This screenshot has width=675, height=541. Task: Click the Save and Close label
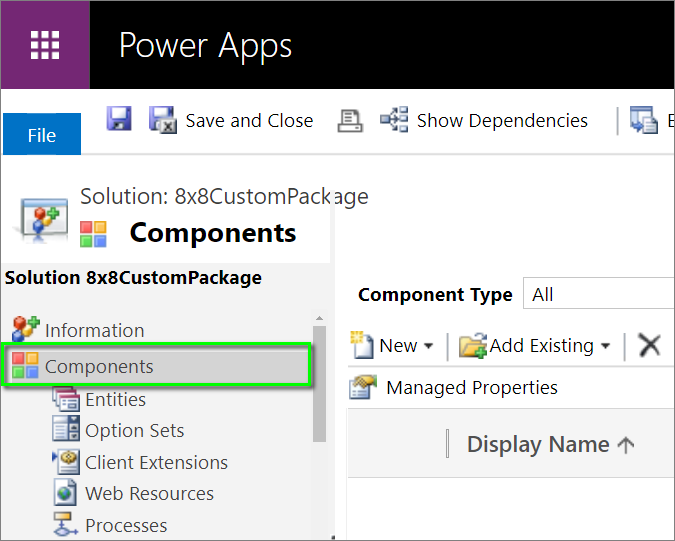point(249,121)
